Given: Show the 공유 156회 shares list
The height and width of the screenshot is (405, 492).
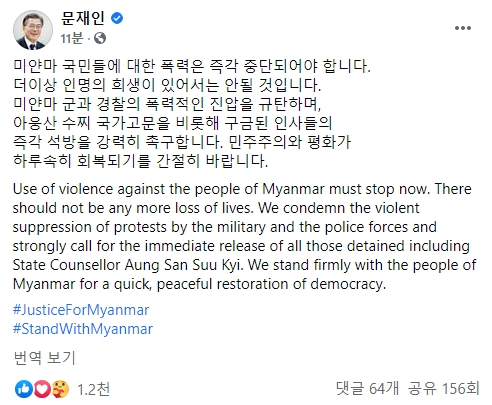Looking at the screenshot, I should pos(444,388).
